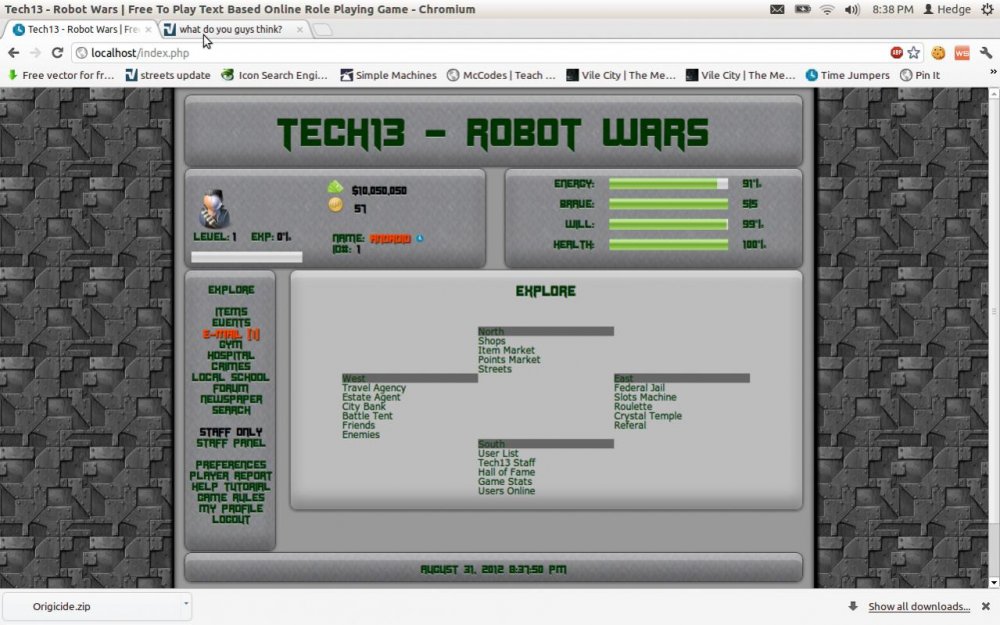
Task: Open the Ubuntu volume indicator
Action: [851, 9]
